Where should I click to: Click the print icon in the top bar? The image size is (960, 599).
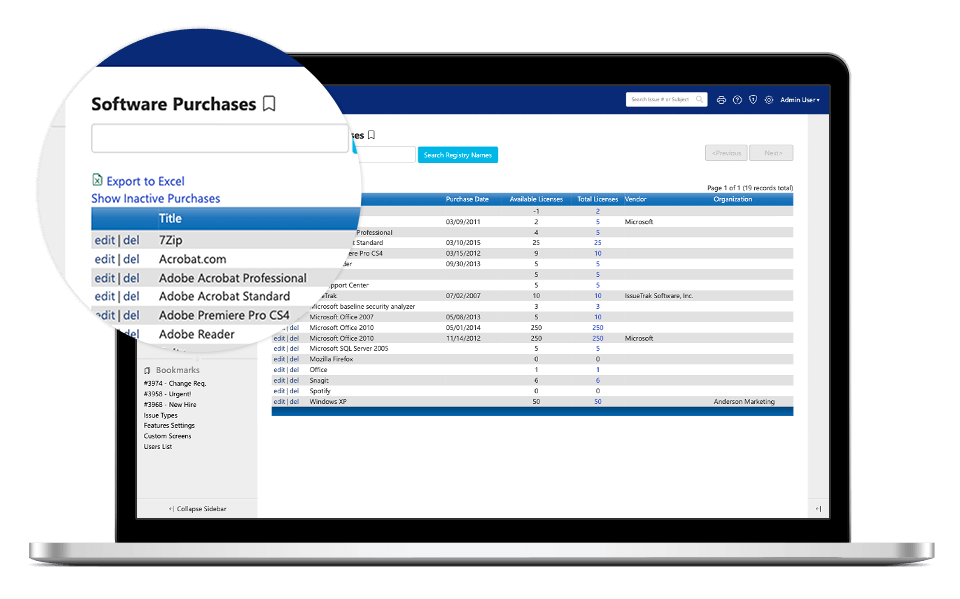tap(721, 100)
